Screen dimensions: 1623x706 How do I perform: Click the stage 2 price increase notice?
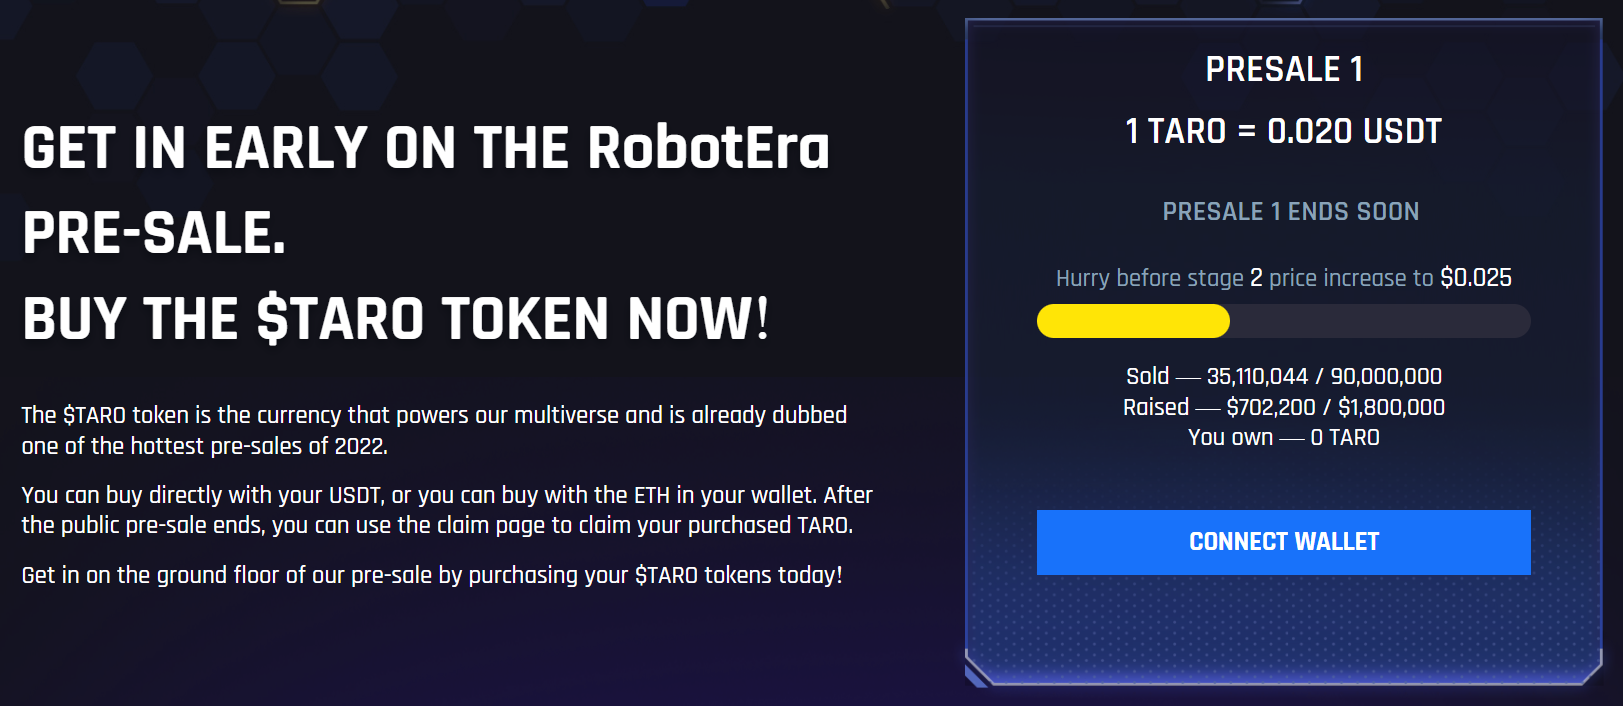click(x=1283, y=278)
